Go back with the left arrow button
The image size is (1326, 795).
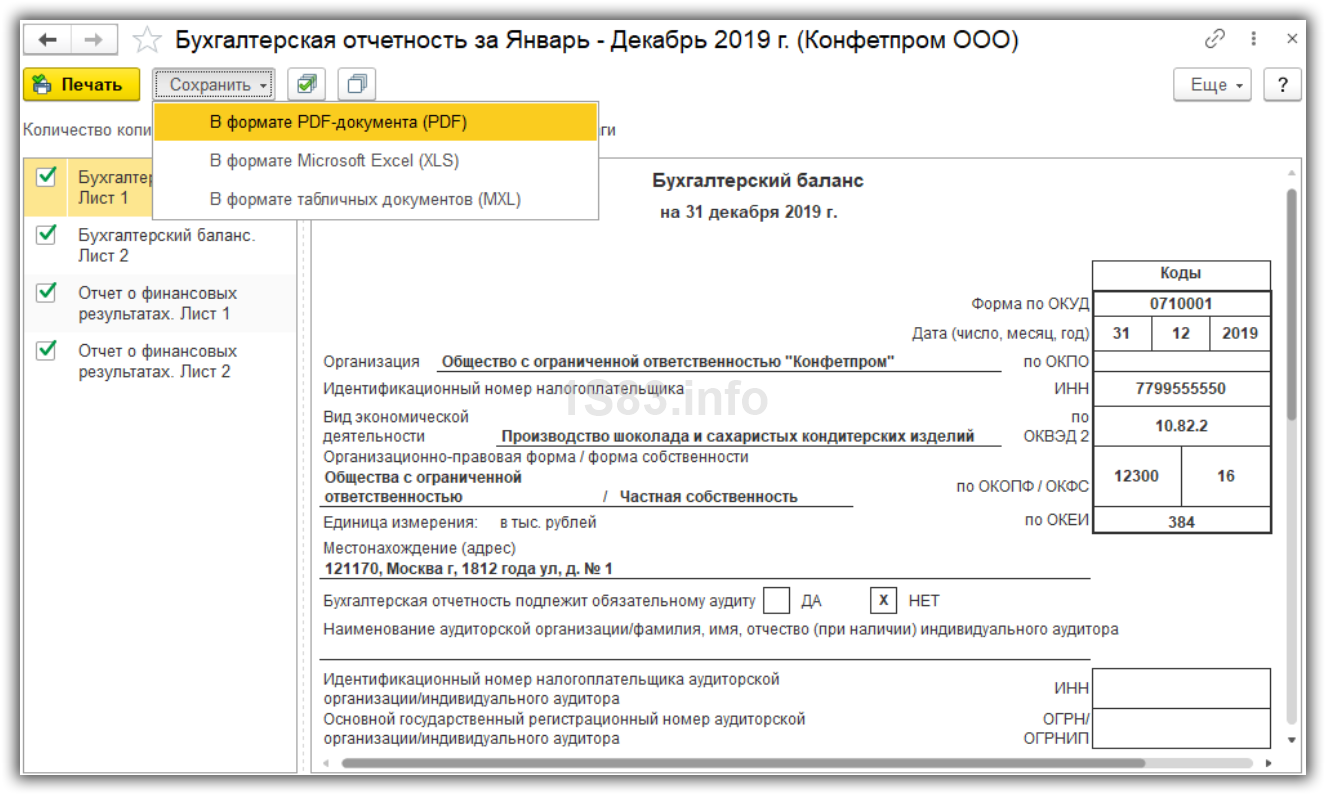47,40
